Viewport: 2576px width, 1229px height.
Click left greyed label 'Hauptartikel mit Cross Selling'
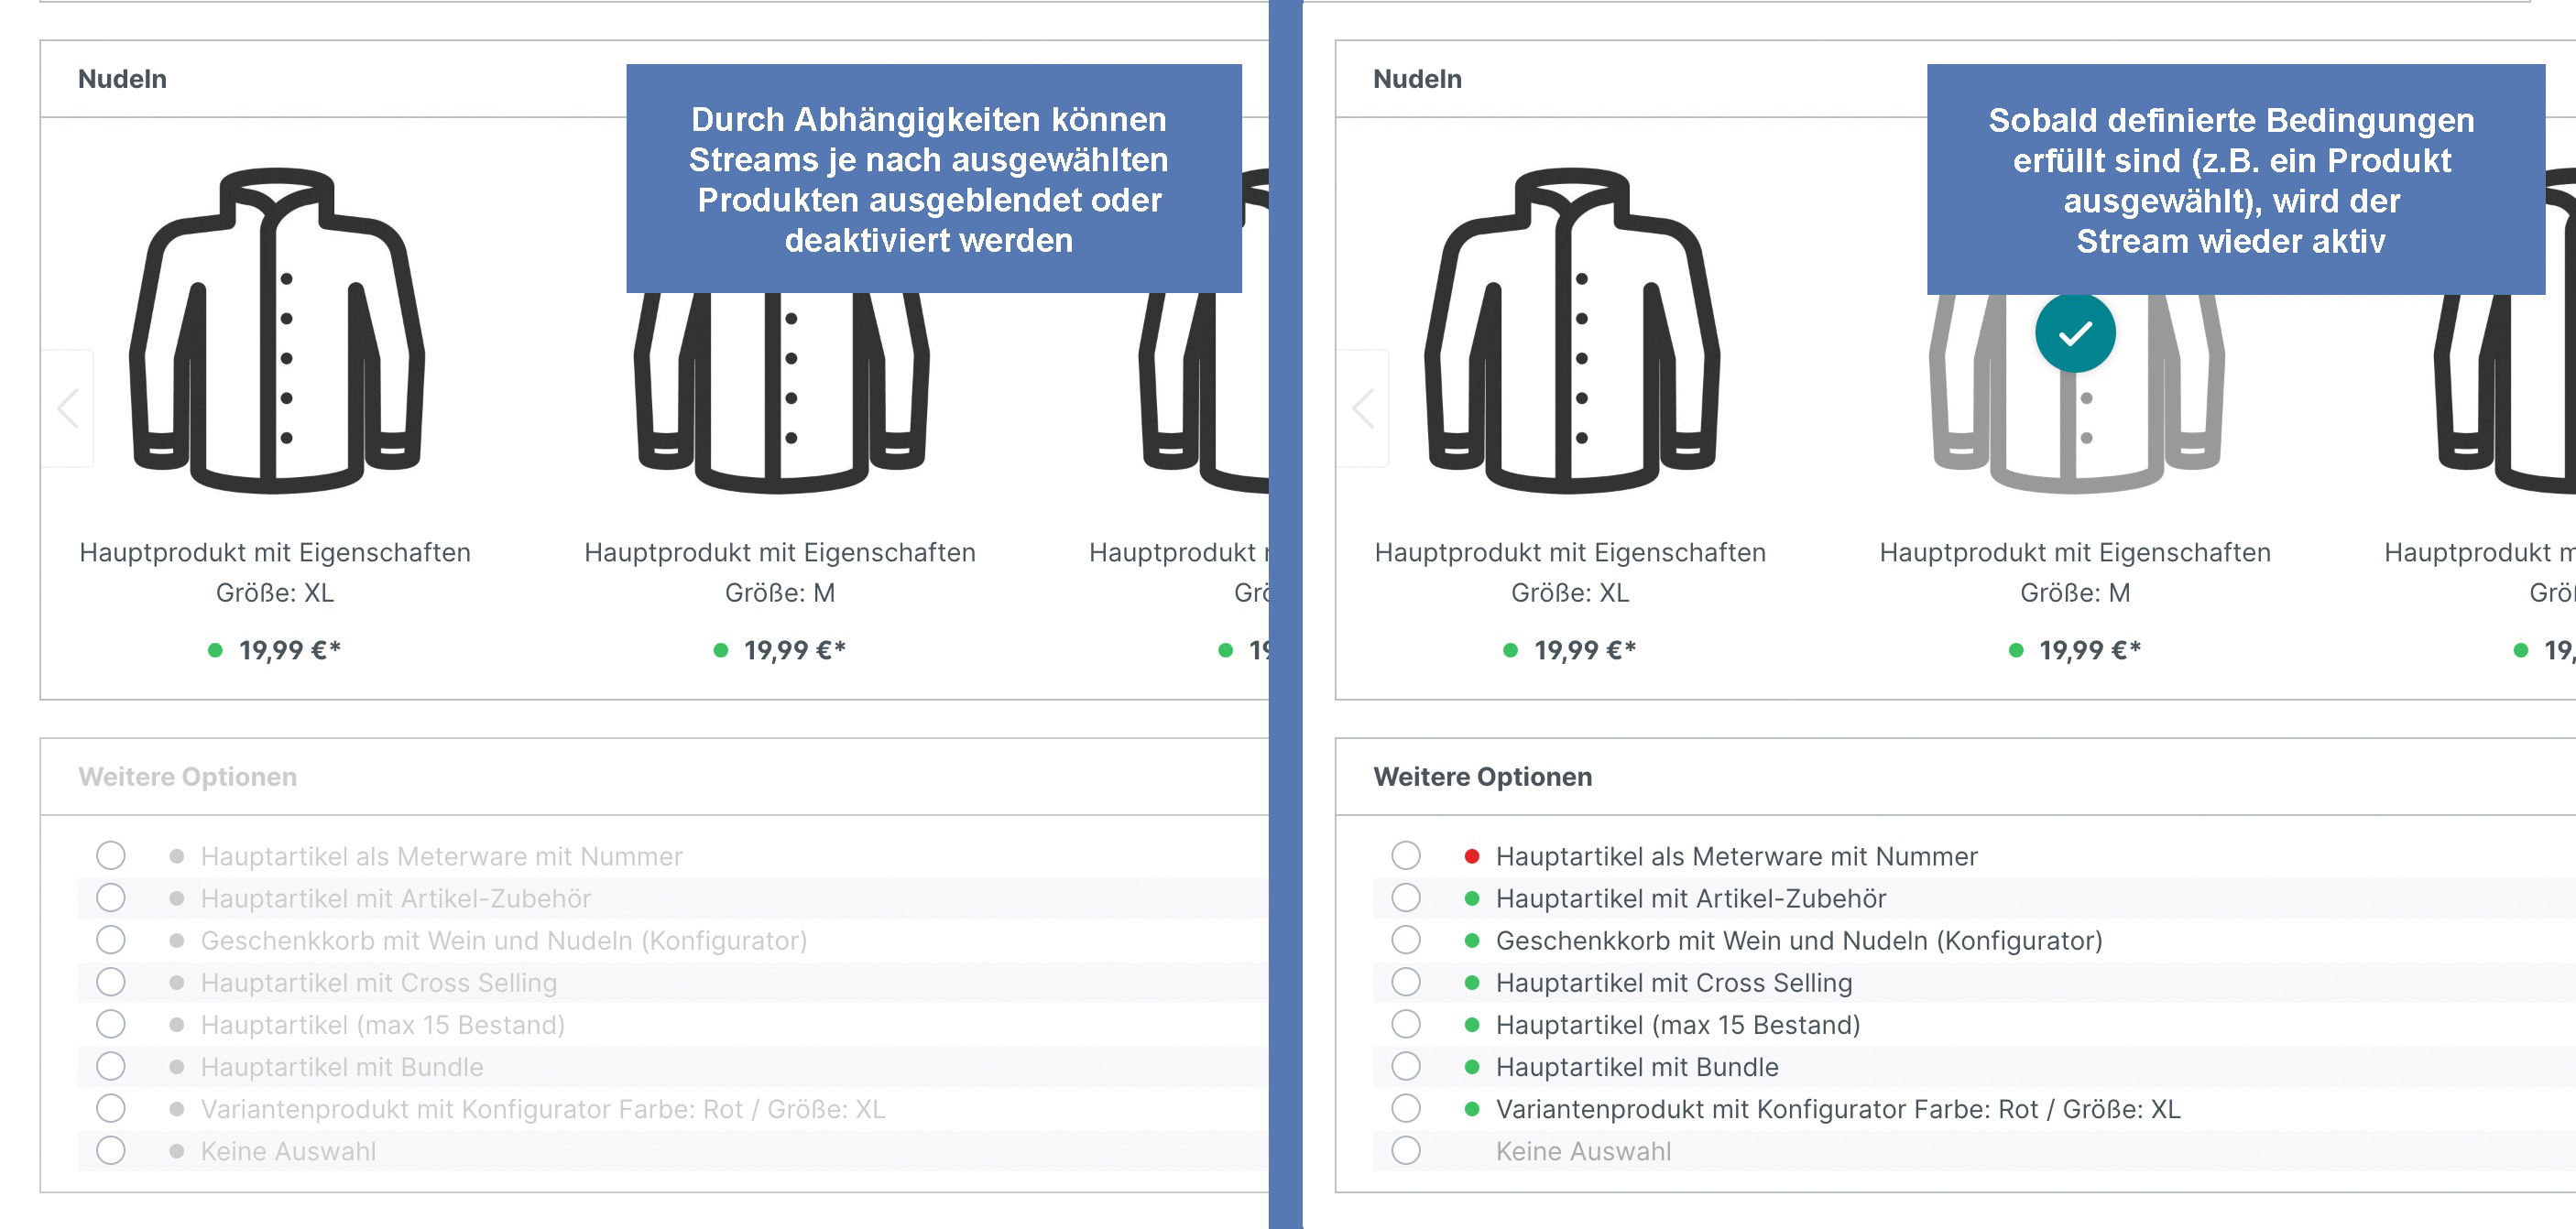pyautogui.click(x=379, y=983)
